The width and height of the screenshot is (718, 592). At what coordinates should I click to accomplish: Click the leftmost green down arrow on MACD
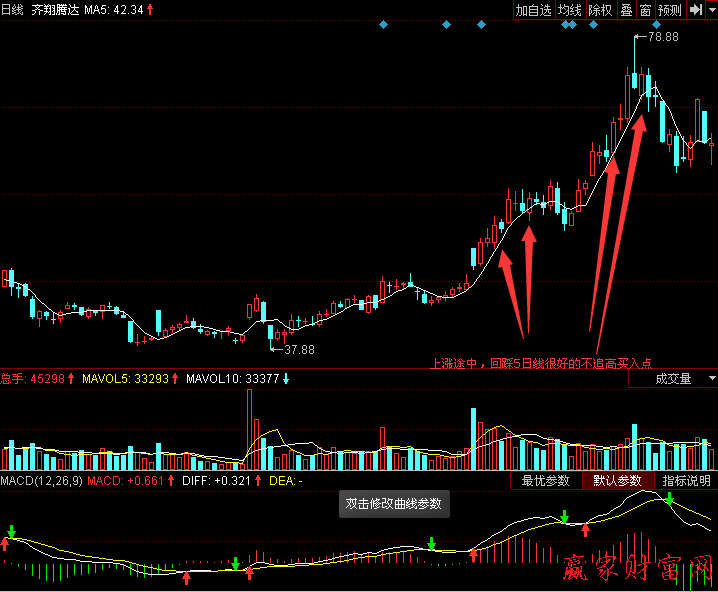point(11,530)
